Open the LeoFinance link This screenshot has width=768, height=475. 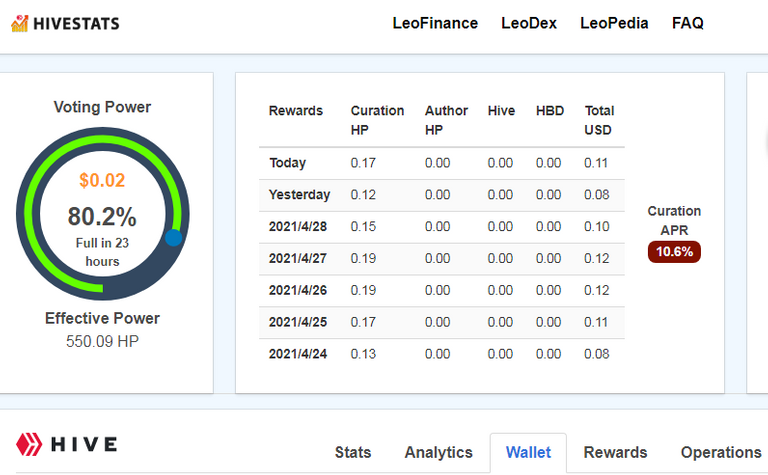click(435, 23)
